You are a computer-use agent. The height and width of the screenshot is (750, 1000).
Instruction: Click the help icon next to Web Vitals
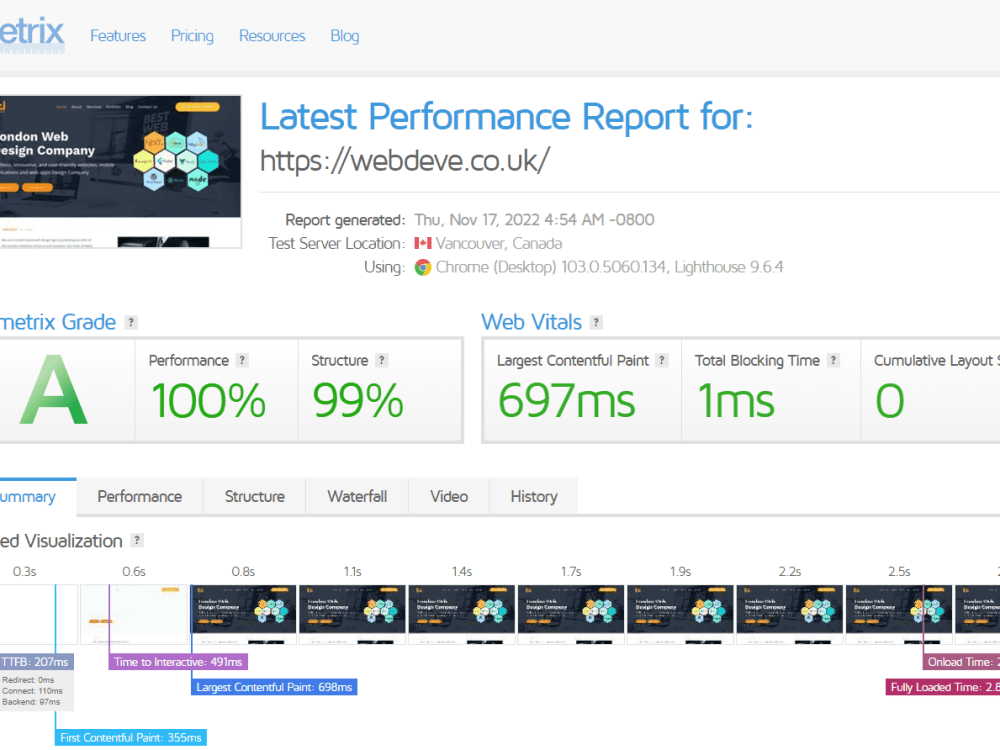point(596,322)
